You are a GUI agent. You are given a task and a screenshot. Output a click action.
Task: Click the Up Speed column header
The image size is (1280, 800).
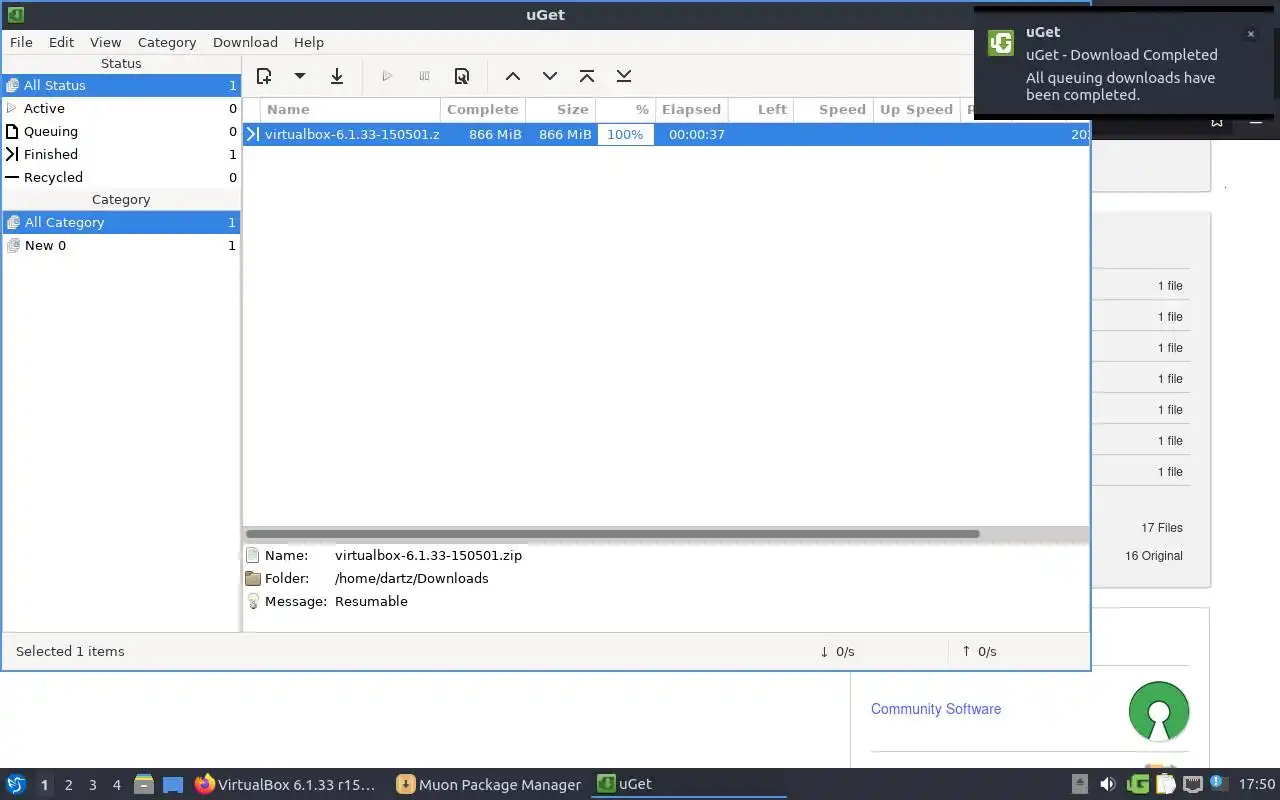(x=916, y=109)
